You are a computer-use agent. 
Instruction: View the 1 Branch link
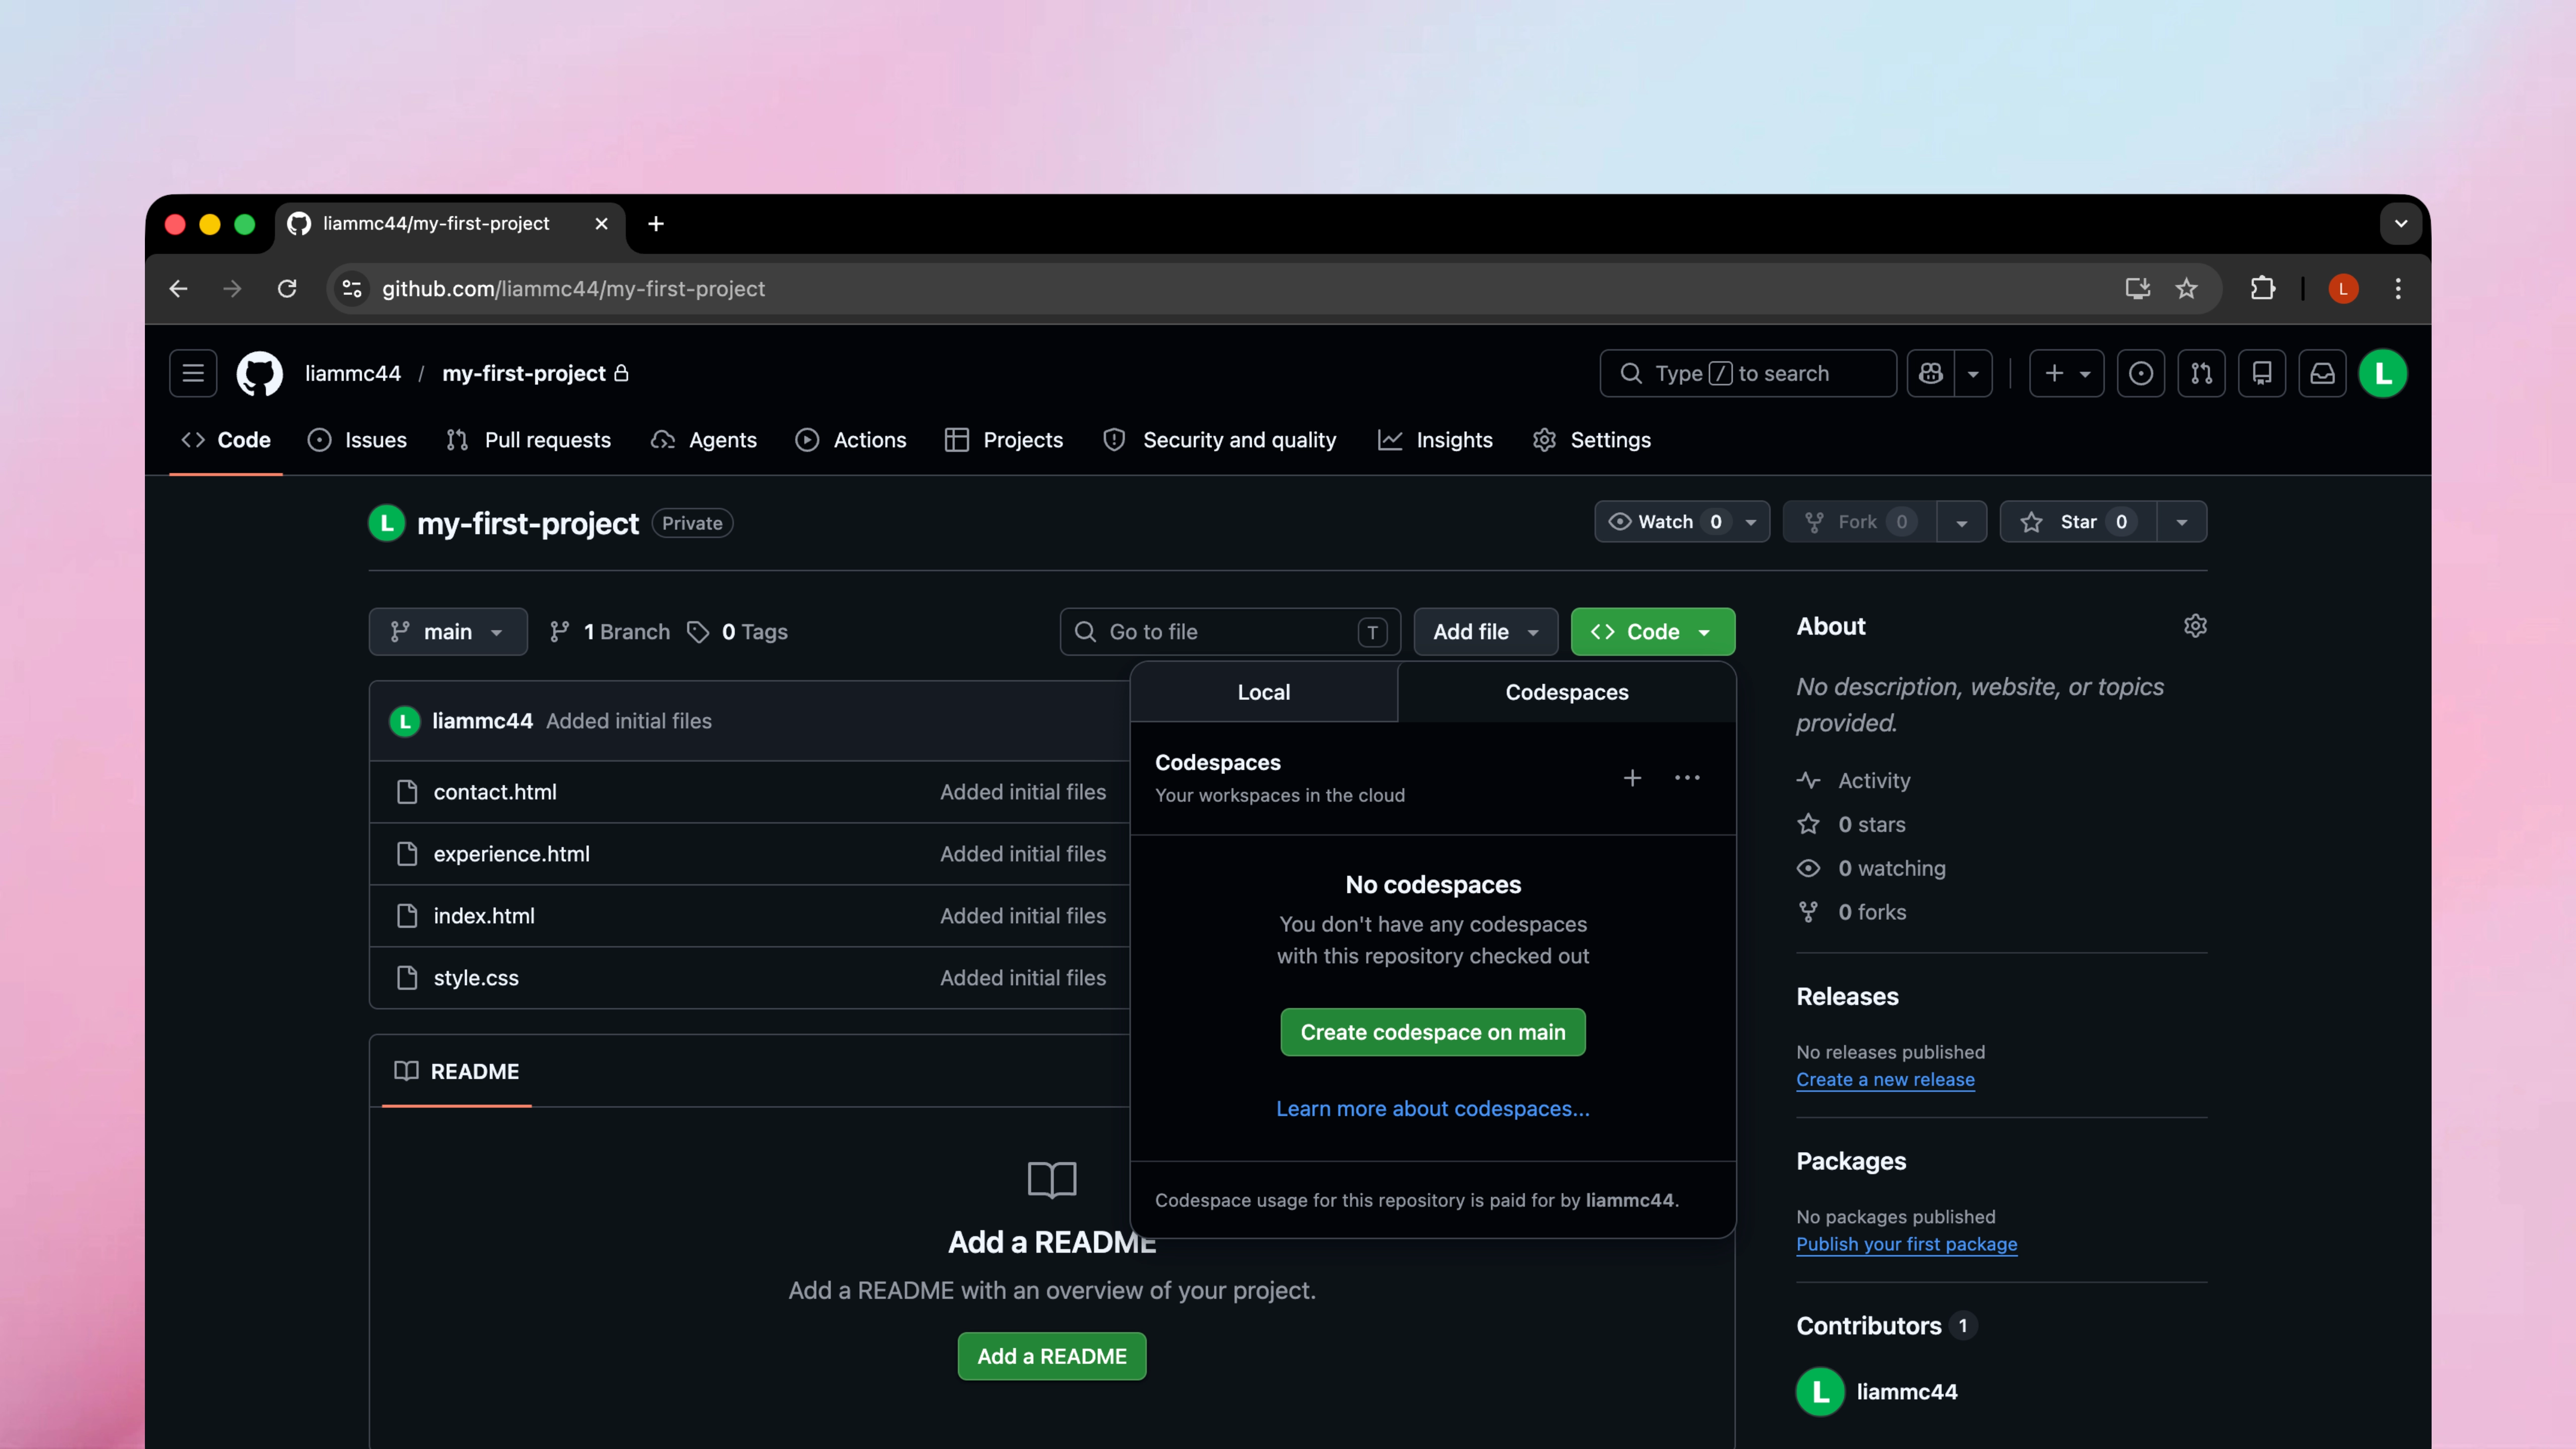pos(610,632)
